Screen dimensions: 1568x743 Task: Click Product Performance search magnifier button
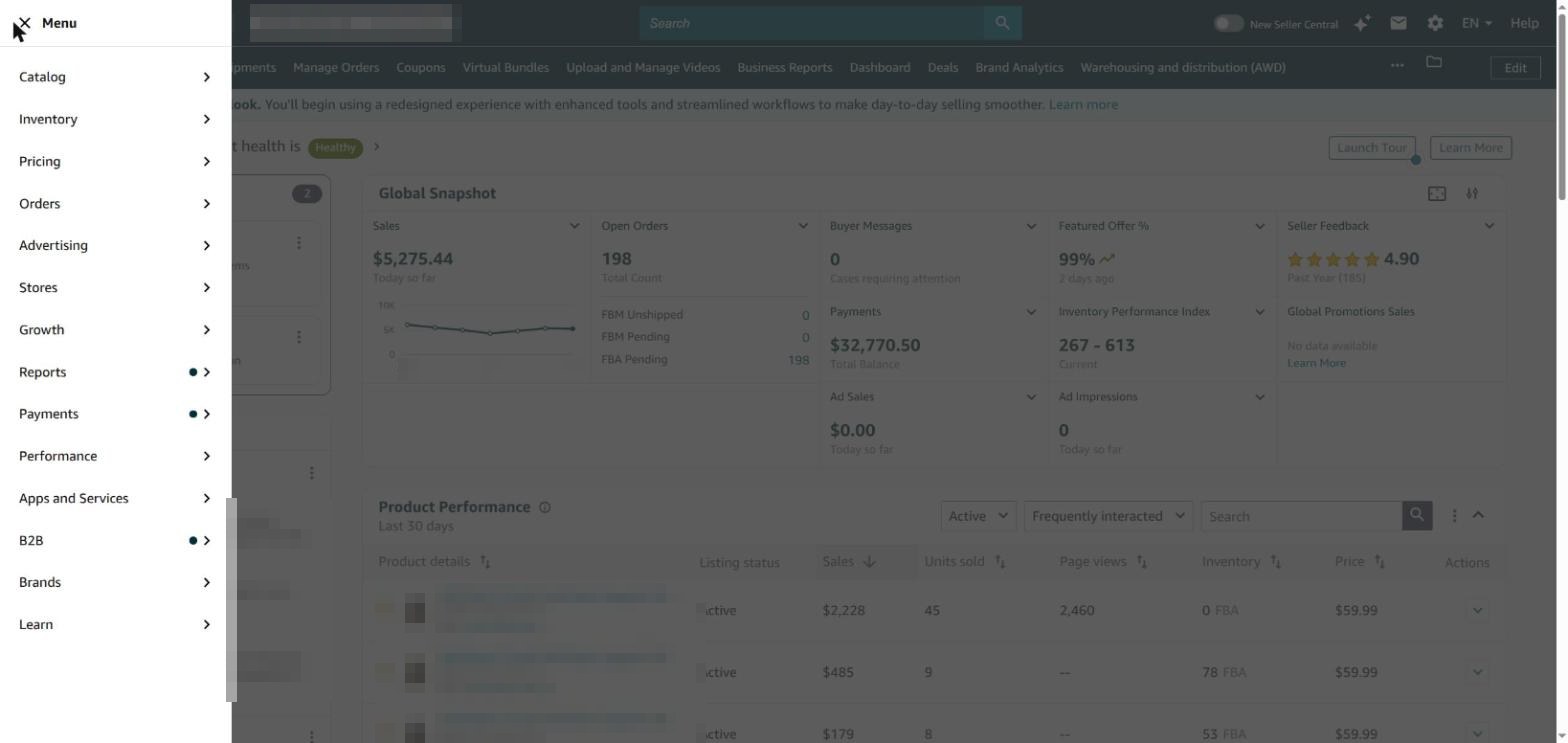[x=1417, y=516]
